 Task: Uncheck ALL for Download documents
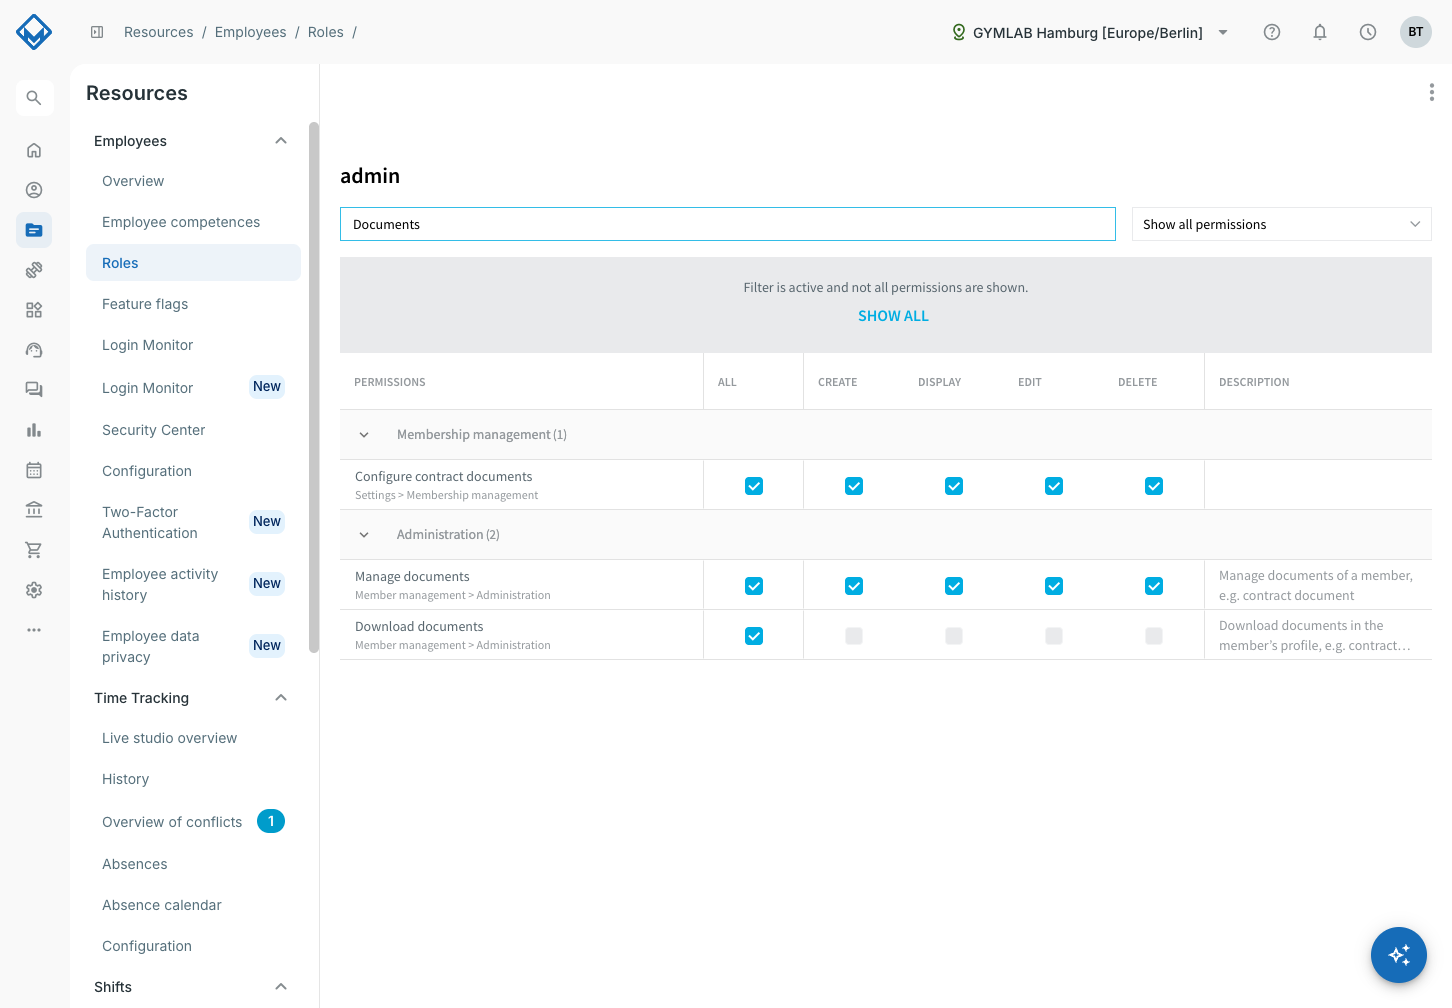[754, 636]
